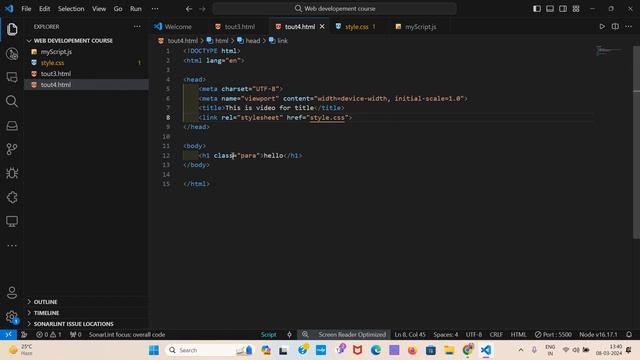Open errors and warnings count in status bar
Viewport: 640px width, 360px height.
click(x=49, y=334)
